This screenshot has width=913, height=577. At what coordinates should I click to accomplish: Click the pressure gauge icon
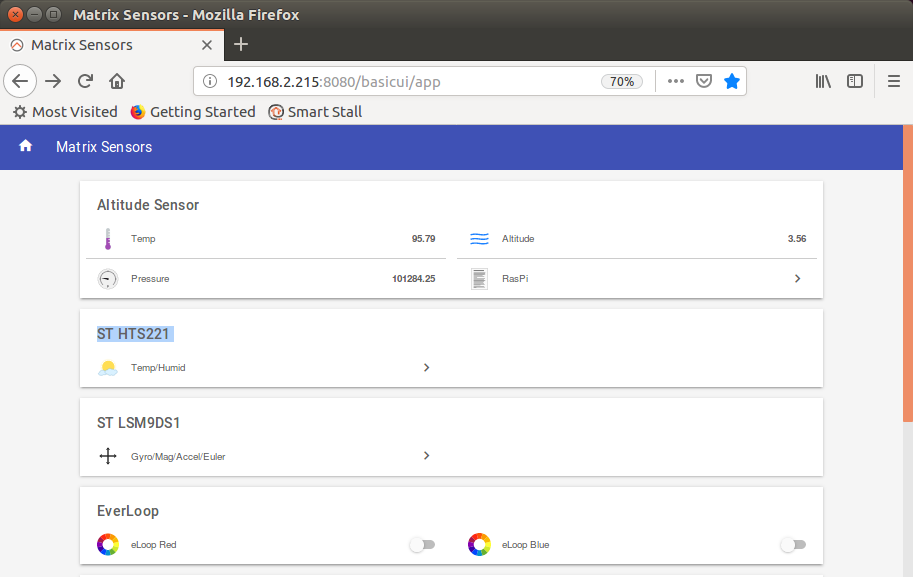tap(108, 279)
